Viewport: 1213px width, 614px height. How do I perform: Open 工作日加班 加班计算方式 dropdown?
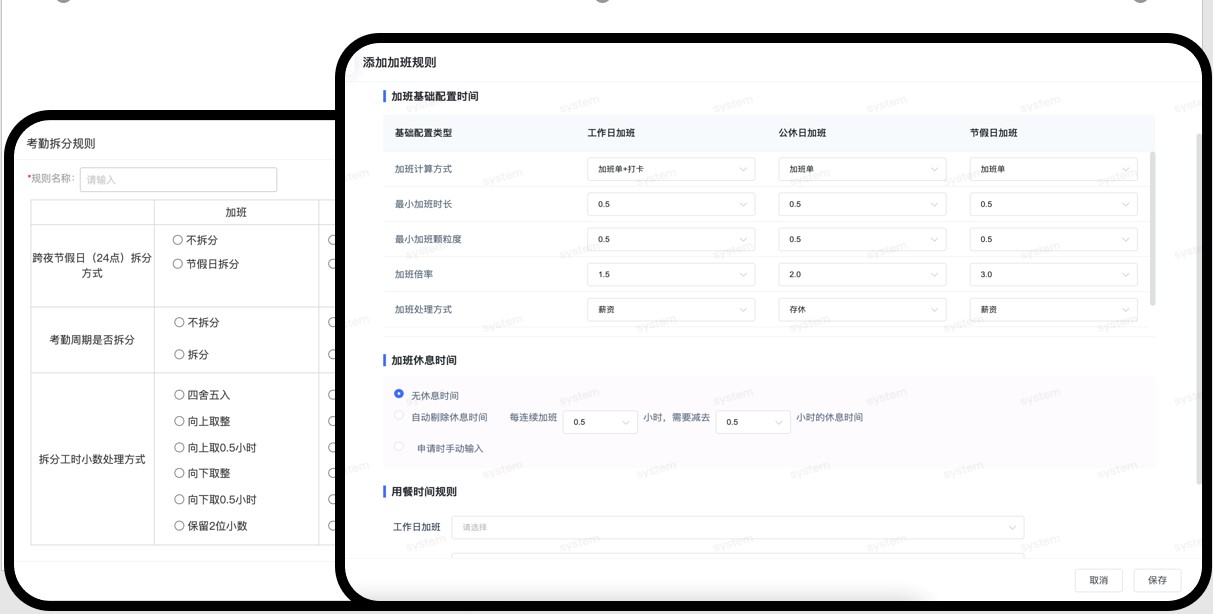tap(671, 169)
